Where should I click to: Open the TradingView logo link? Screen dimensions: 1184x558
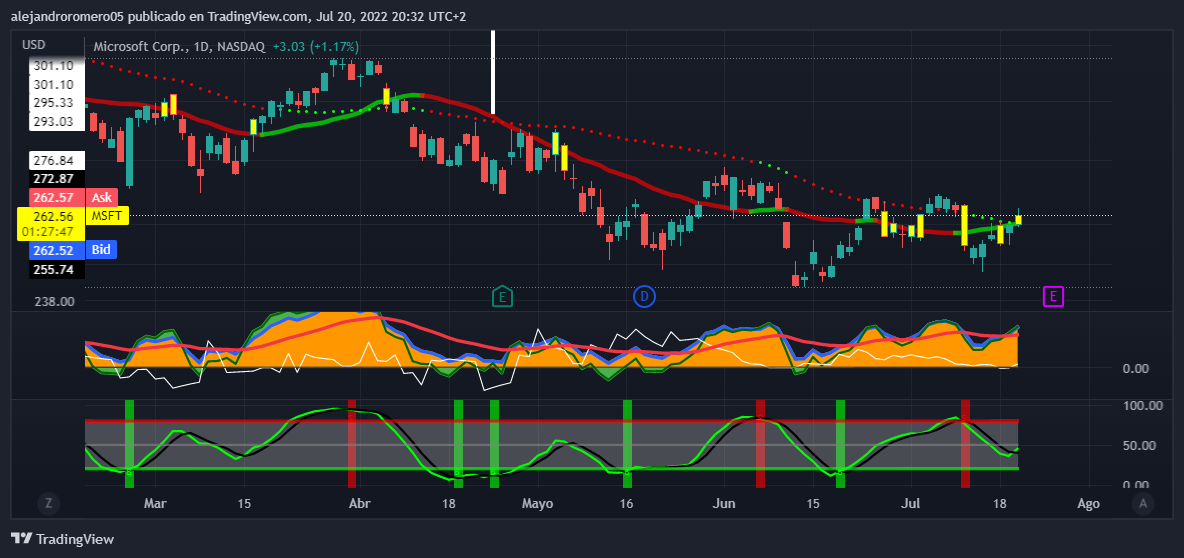pos(62,539)
